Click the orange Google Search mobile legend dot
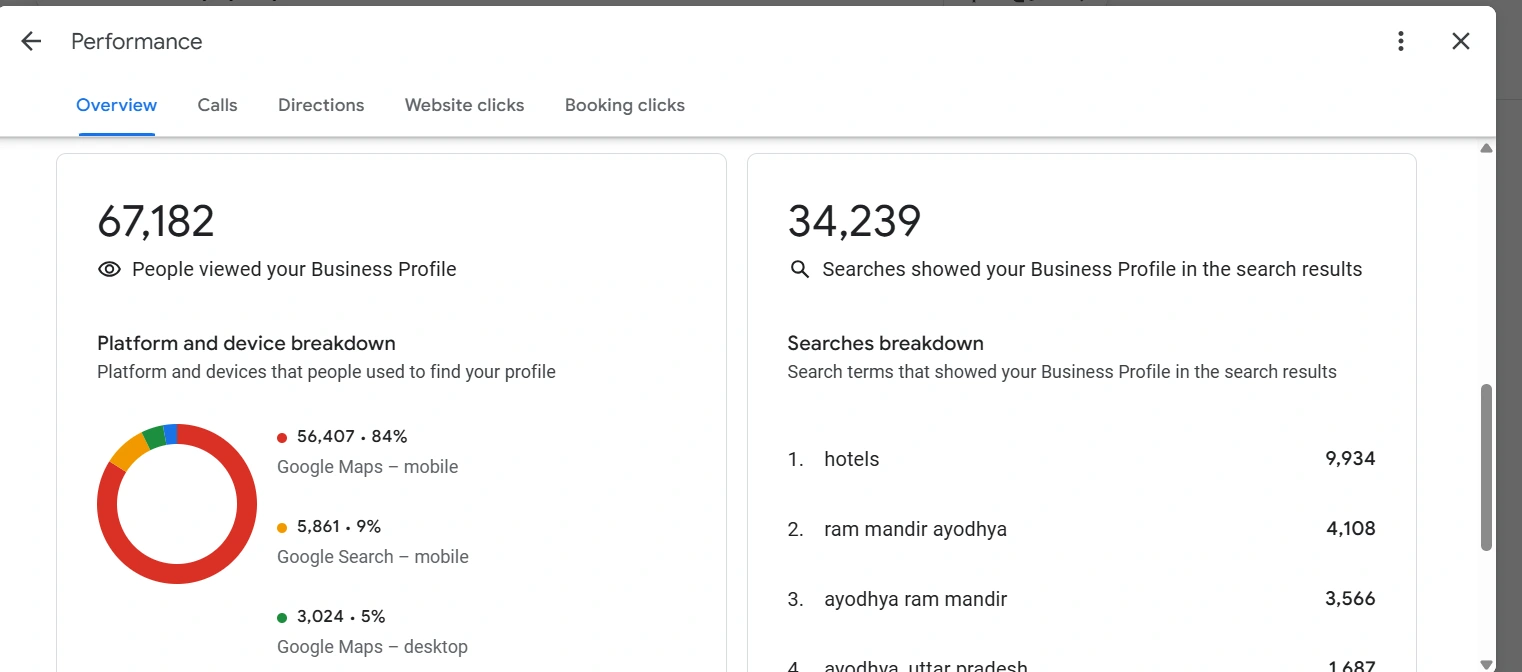1522x672 pixels. point(282,527)
